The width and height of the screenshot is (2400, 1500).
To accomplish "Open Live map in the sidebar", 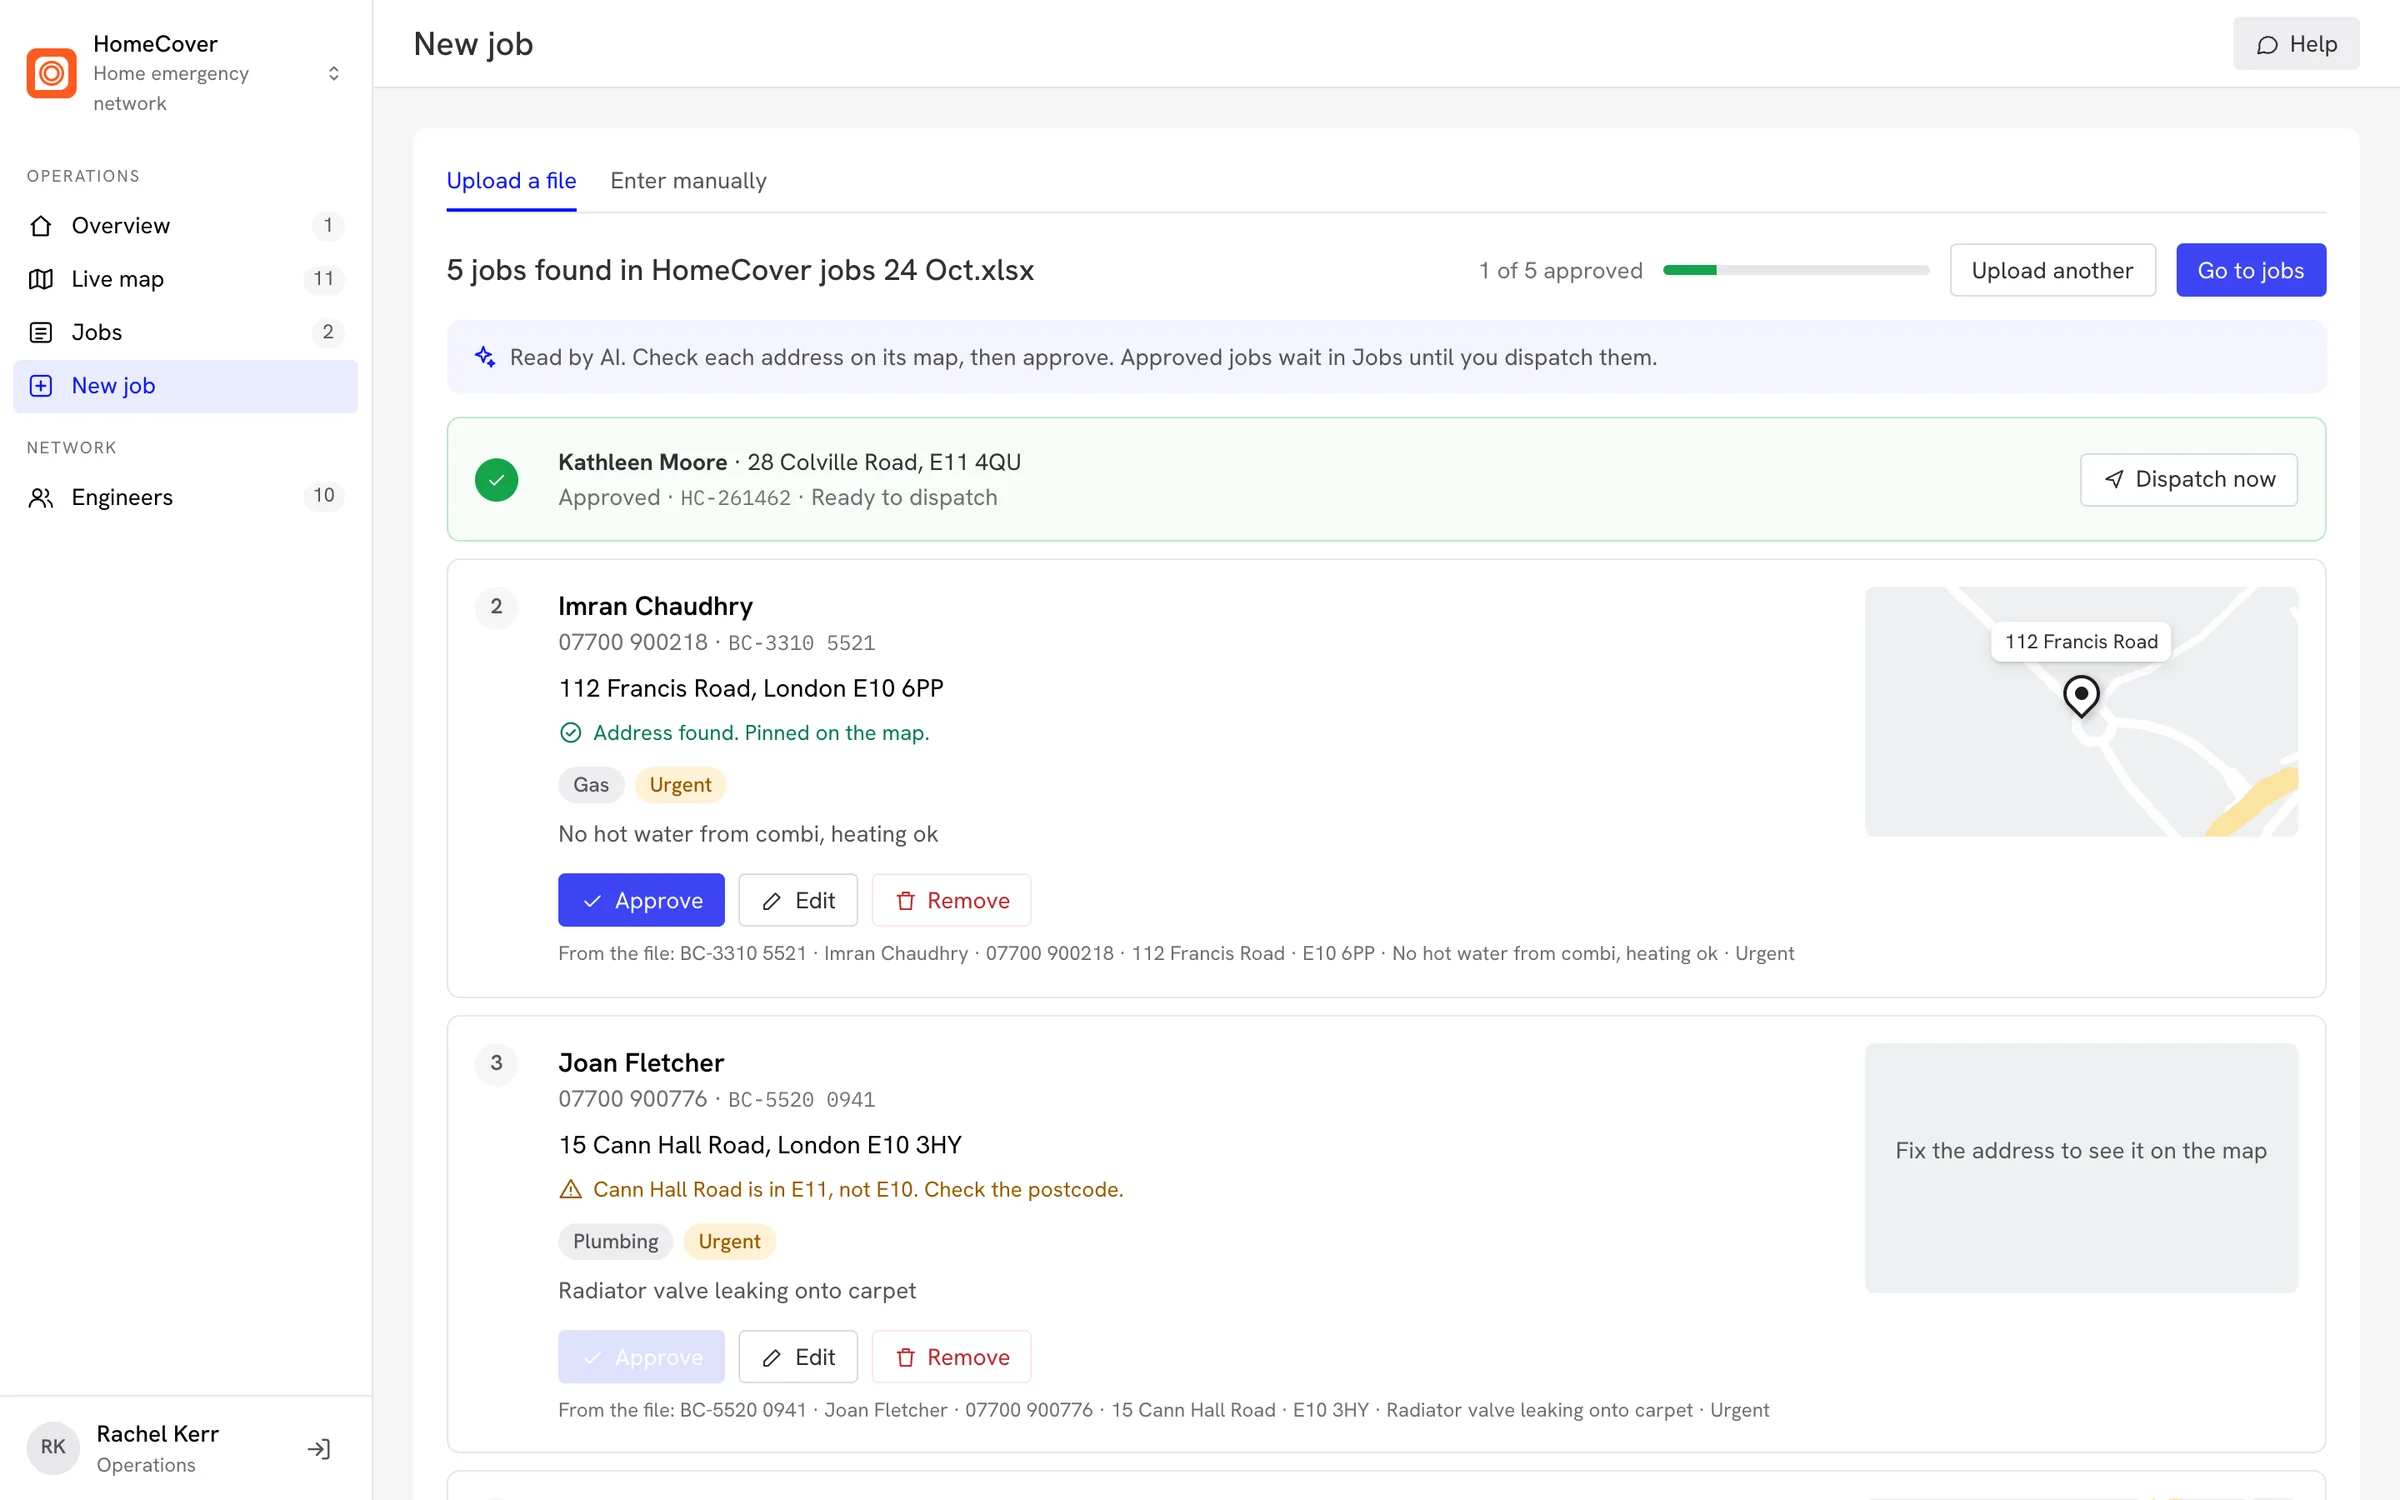I will point(185,279).
